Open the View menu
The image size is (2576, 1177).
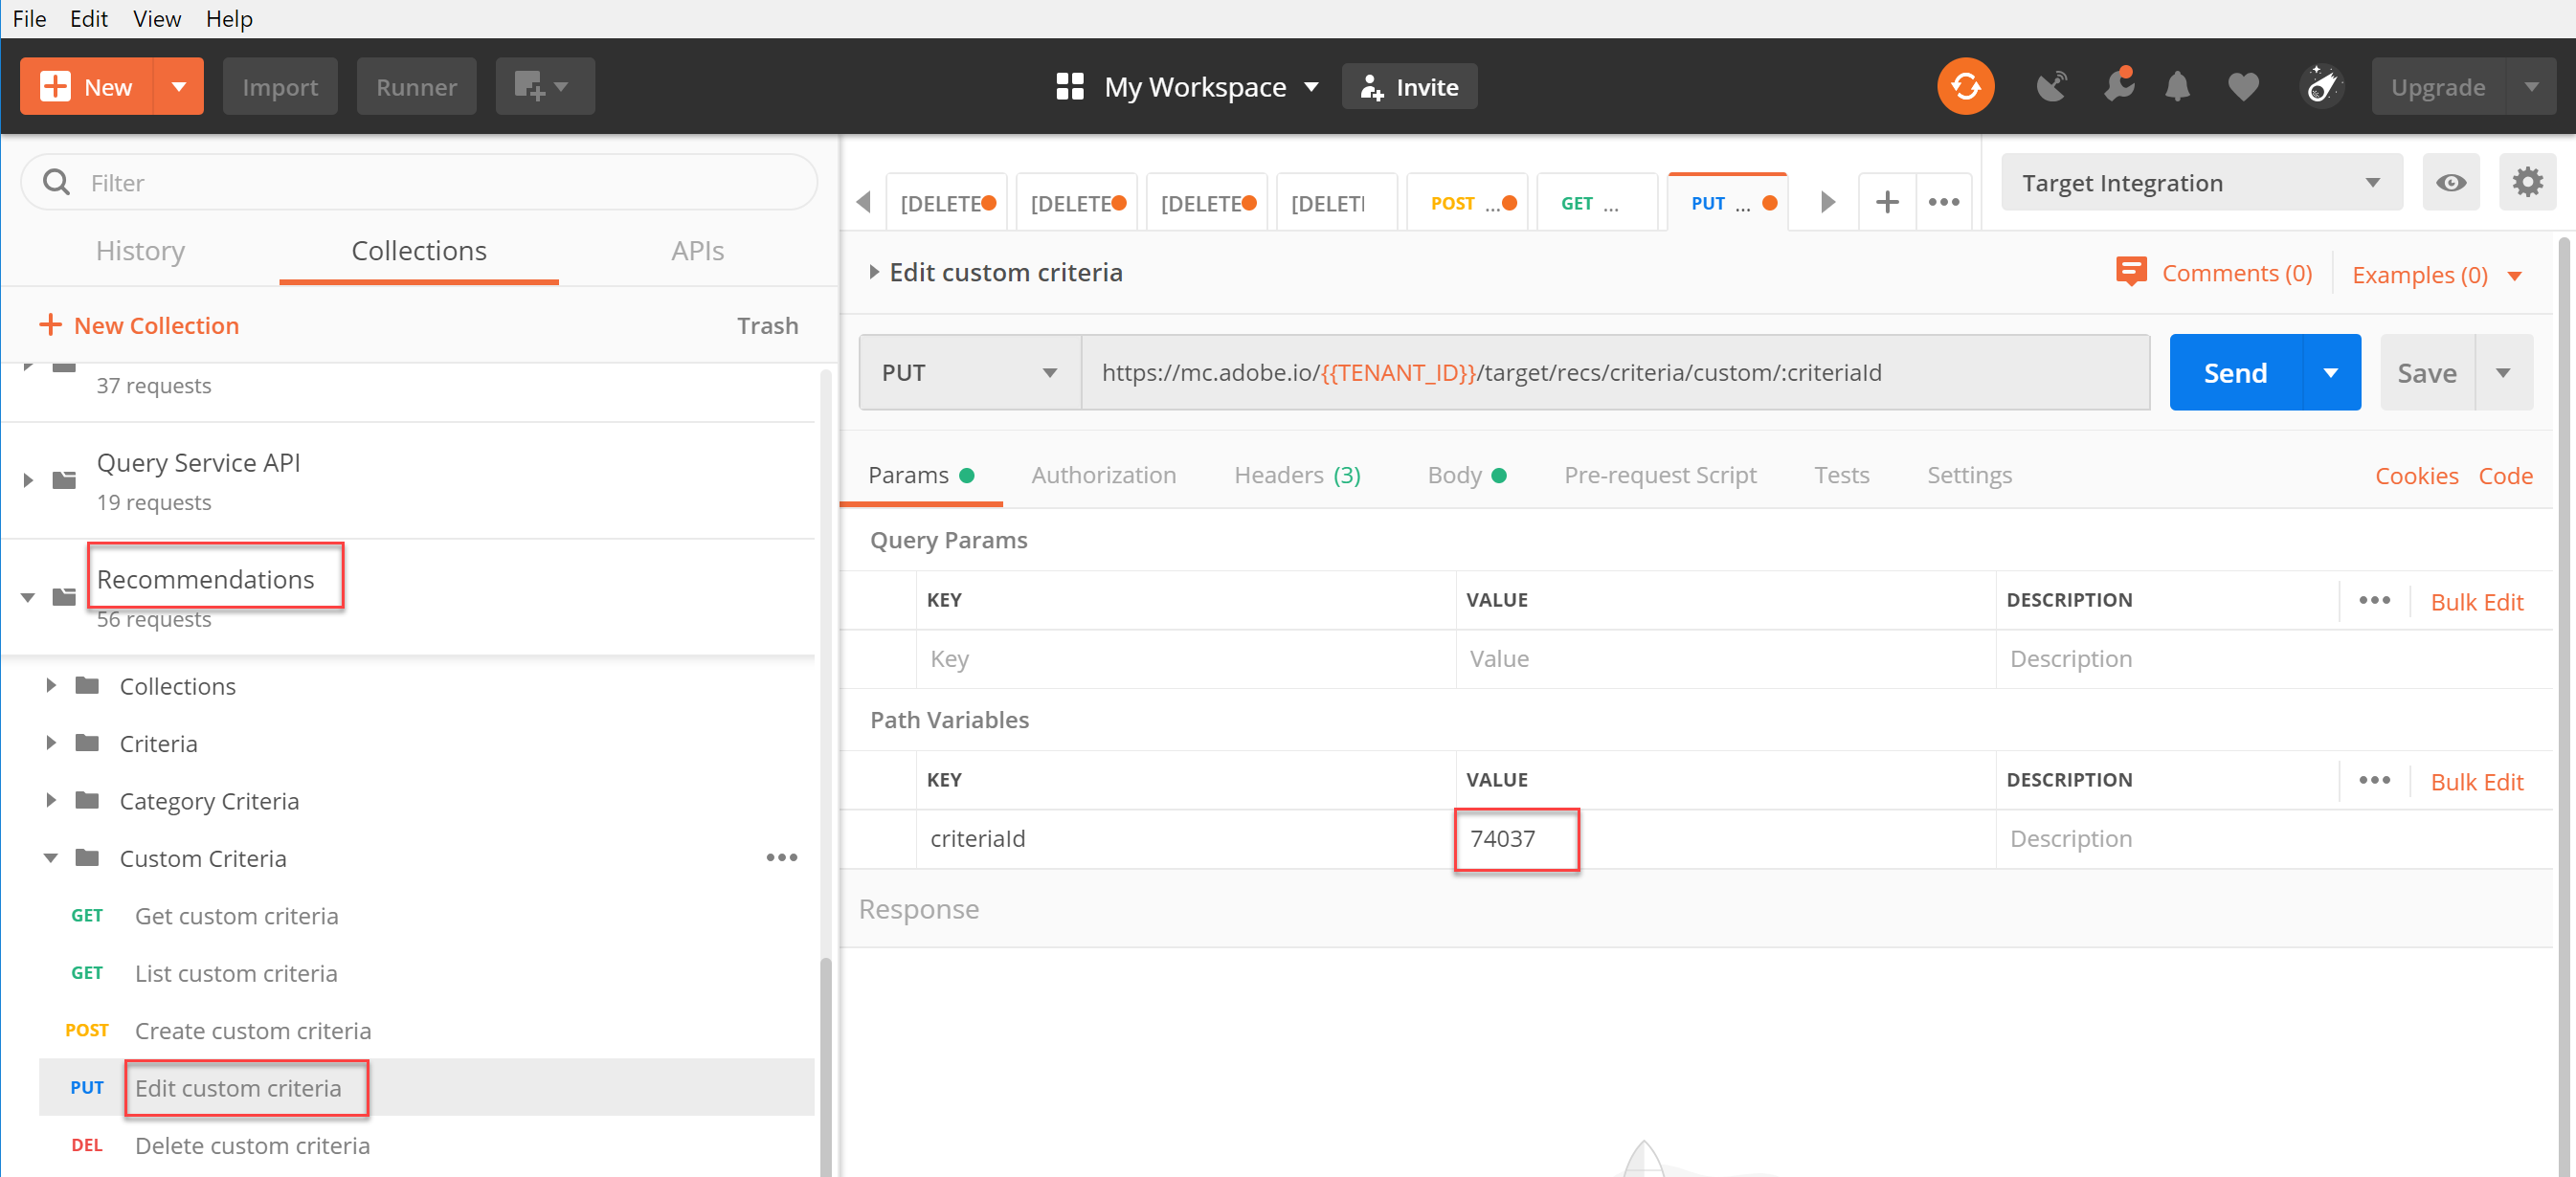(155, 18)
